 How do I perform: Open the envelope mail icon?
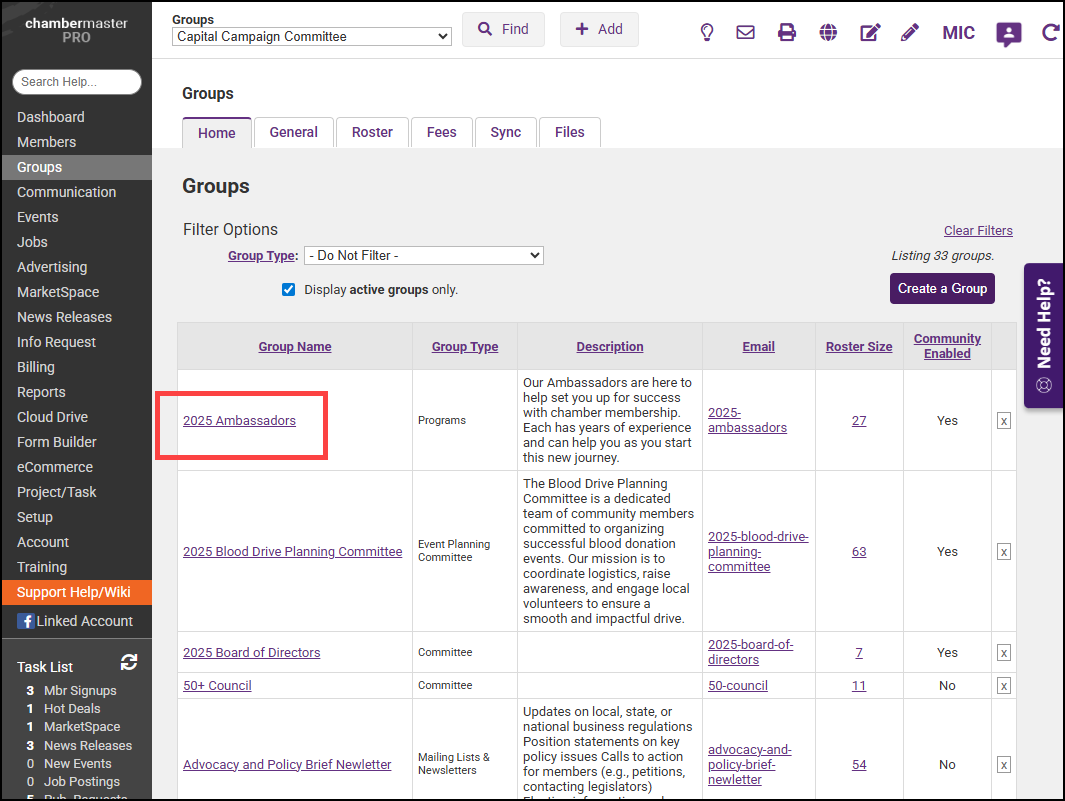(x=745, y=32)
